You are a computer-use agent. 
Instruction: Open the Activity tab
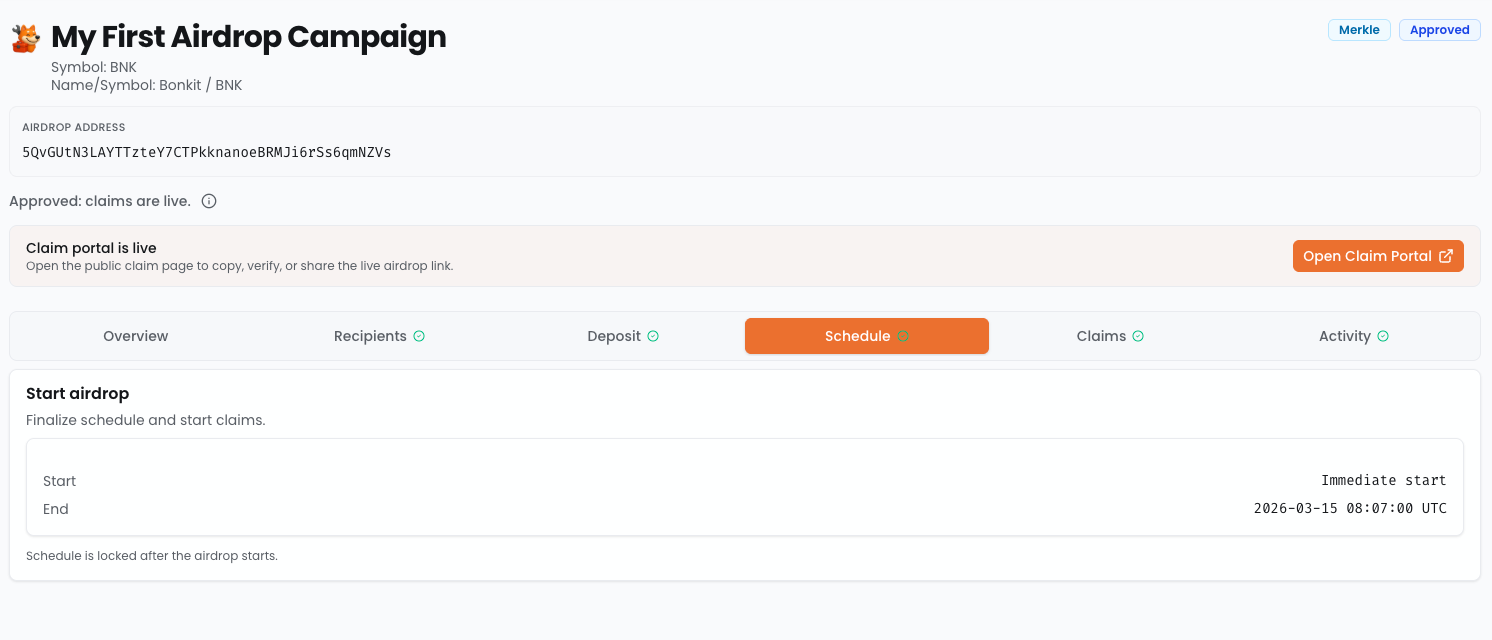click(1344, 336)
